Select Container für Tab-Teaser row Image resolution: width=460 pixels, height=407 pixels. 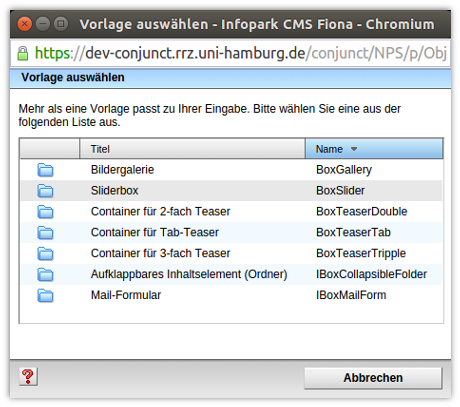231,233
